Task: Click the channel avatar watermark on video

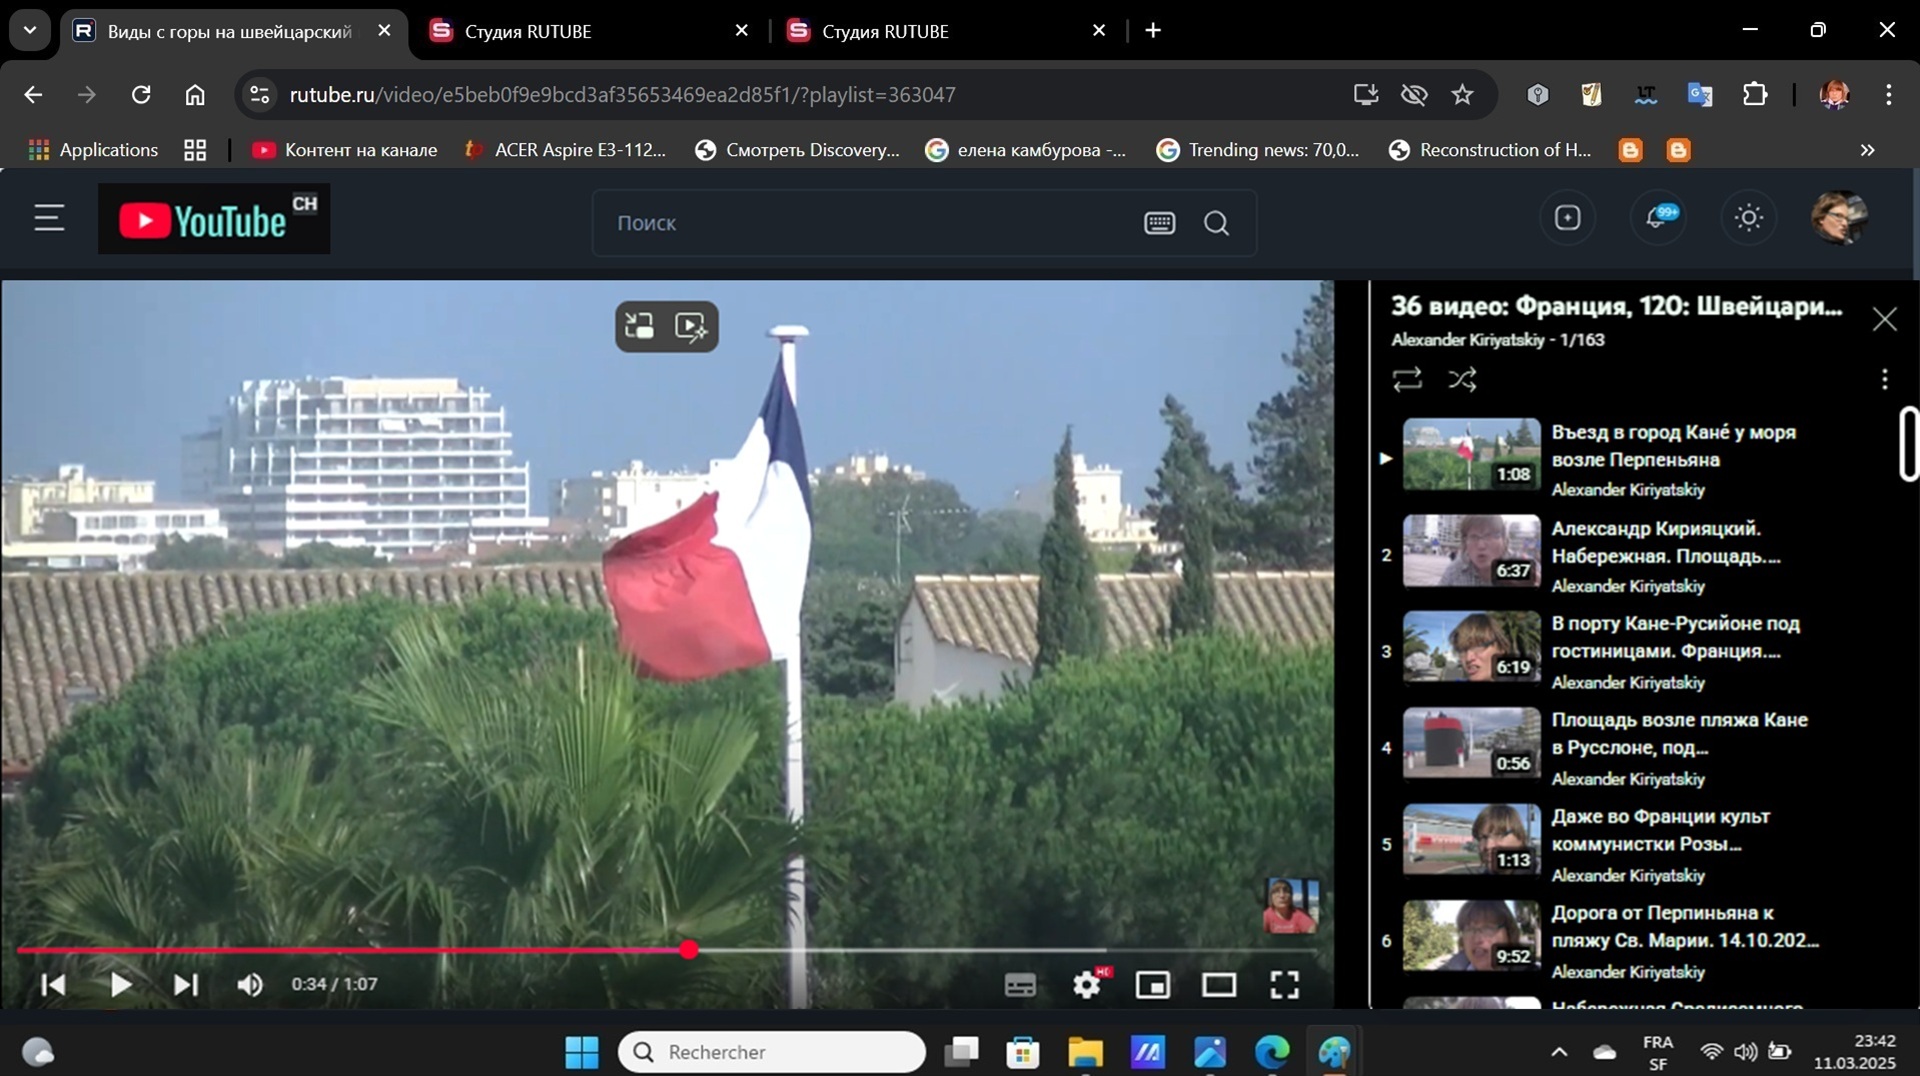Action: point(1291,906)
